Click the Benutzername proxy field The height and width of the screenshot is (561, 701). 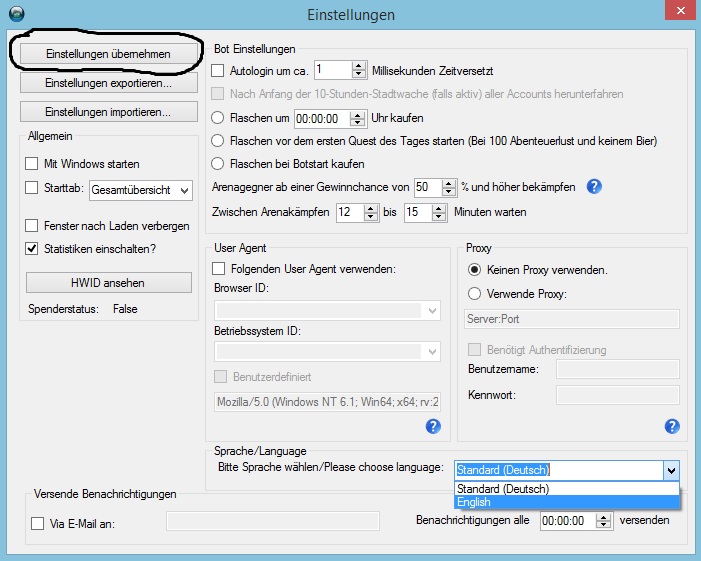click(x=618, y=369)
